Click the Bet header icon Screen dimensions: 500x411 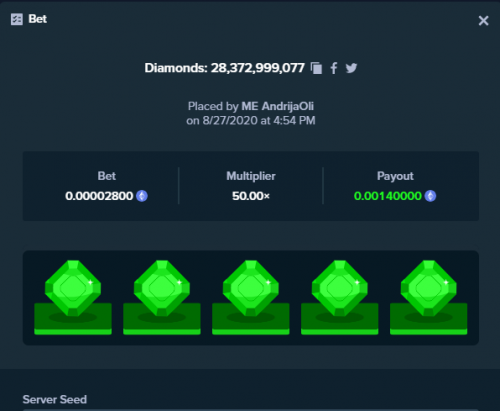(17, 19)
